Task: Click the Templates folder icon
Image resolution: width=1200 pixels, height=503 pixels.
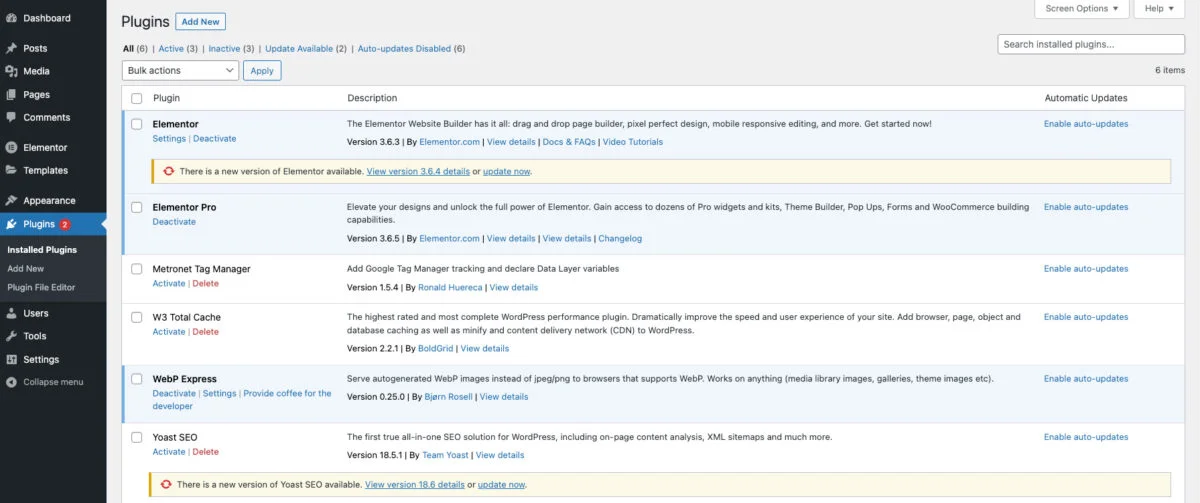Action: [x=11, y=170]
